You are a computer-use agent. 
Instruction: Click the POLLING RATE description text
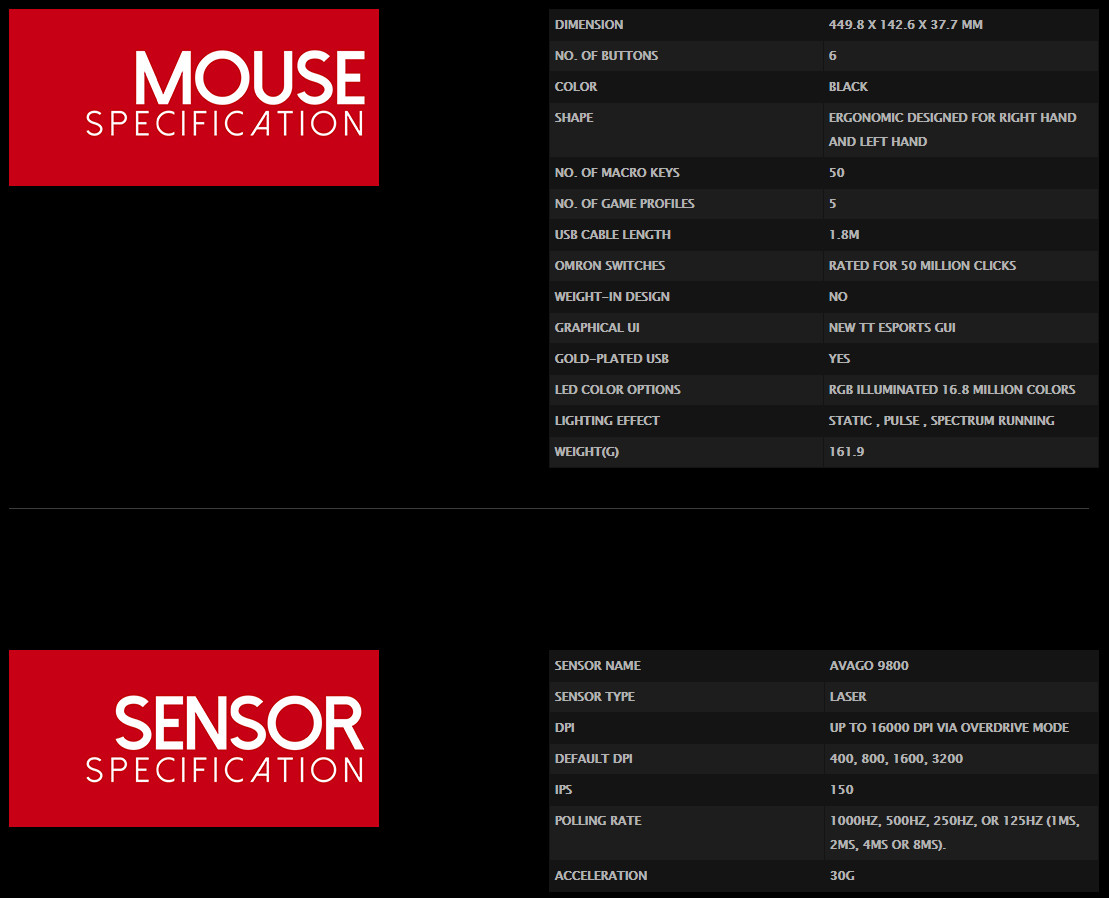(x=954, y=833)
